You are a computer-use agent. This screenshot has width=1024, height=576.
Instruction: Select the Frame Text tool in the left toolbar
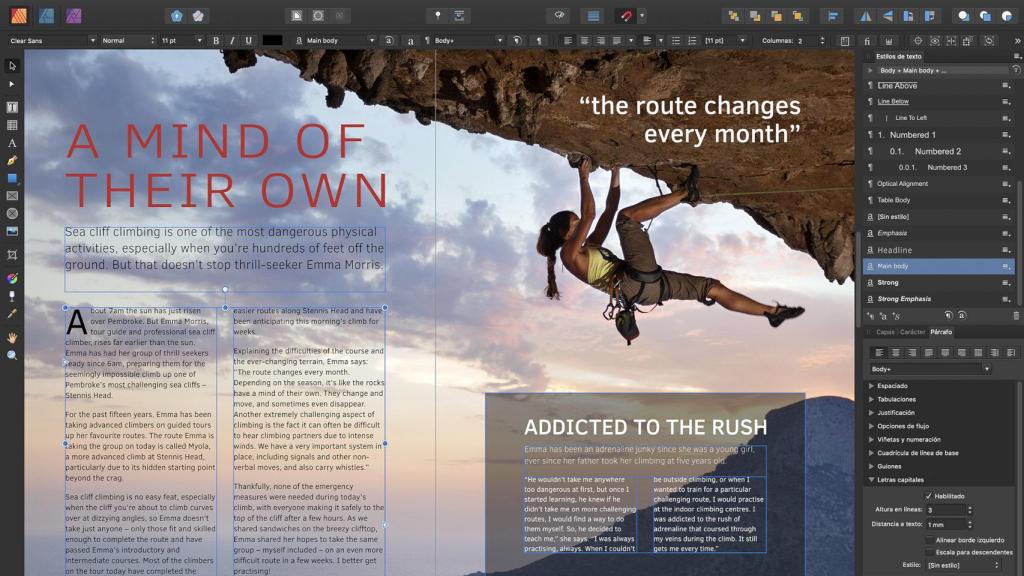(12, 107)
